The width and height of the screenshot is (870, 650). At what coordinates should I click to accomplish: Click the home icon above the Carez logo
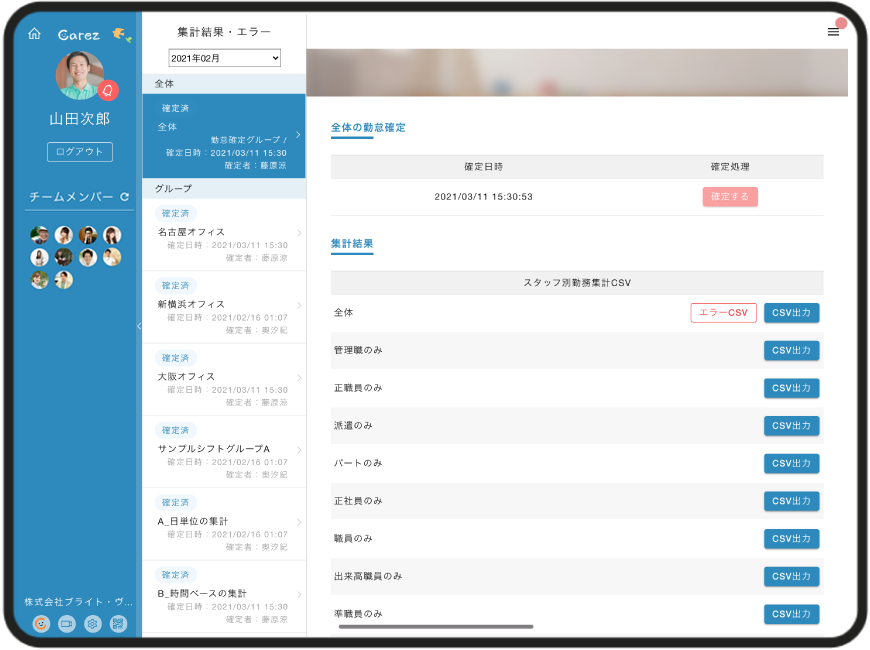click(36, 33)
